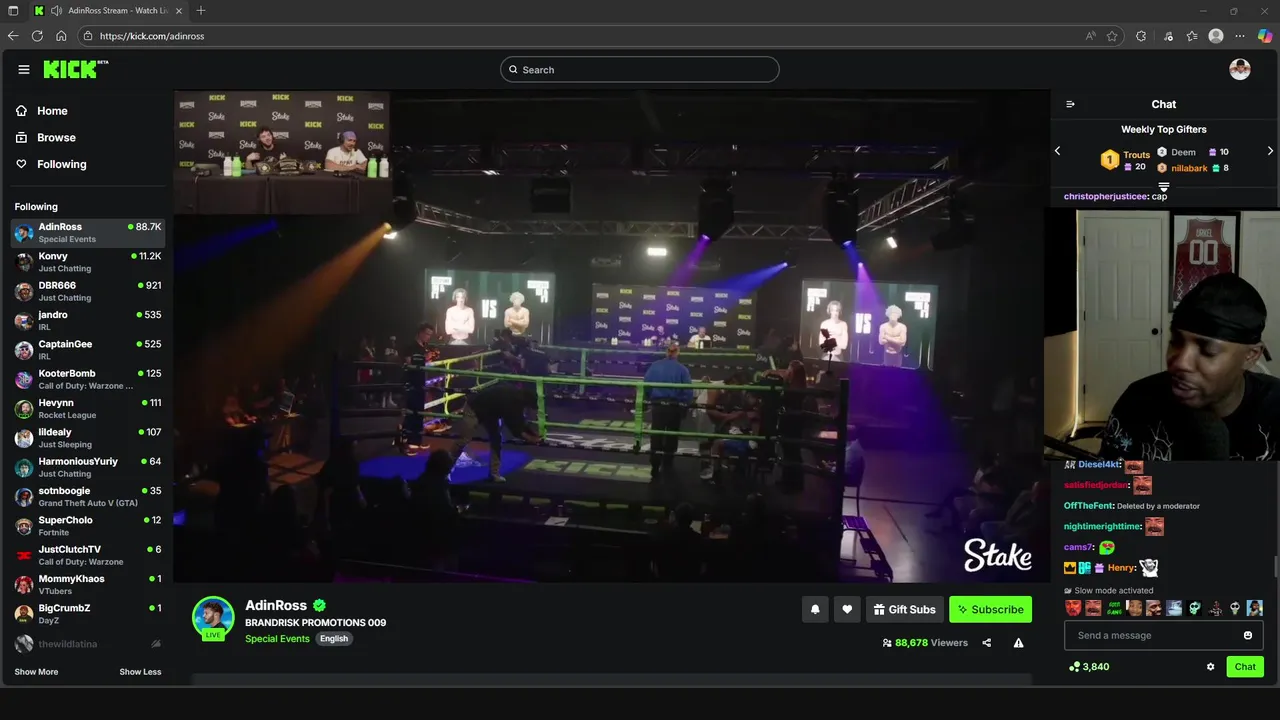This screenshot has height=720, width=1280.
Task: Insert the first red-face emote
Action: click(x=1073, y=608)
